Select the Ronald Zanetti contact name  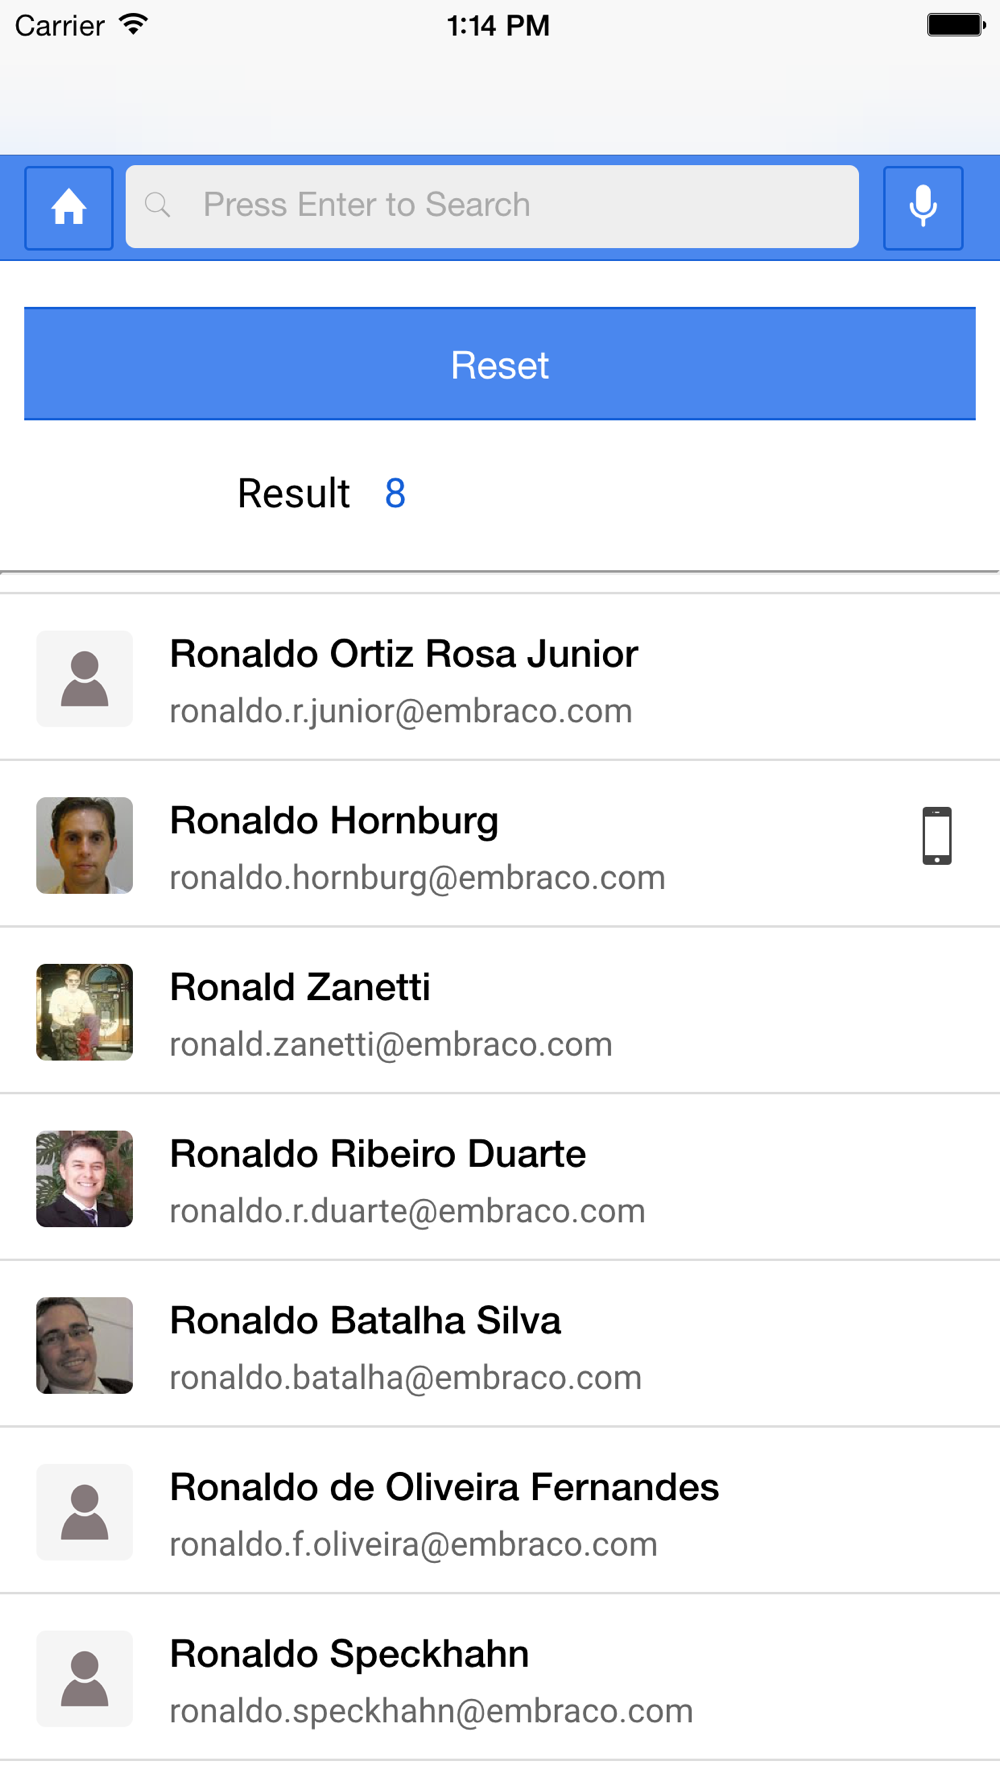click(300, 987)
